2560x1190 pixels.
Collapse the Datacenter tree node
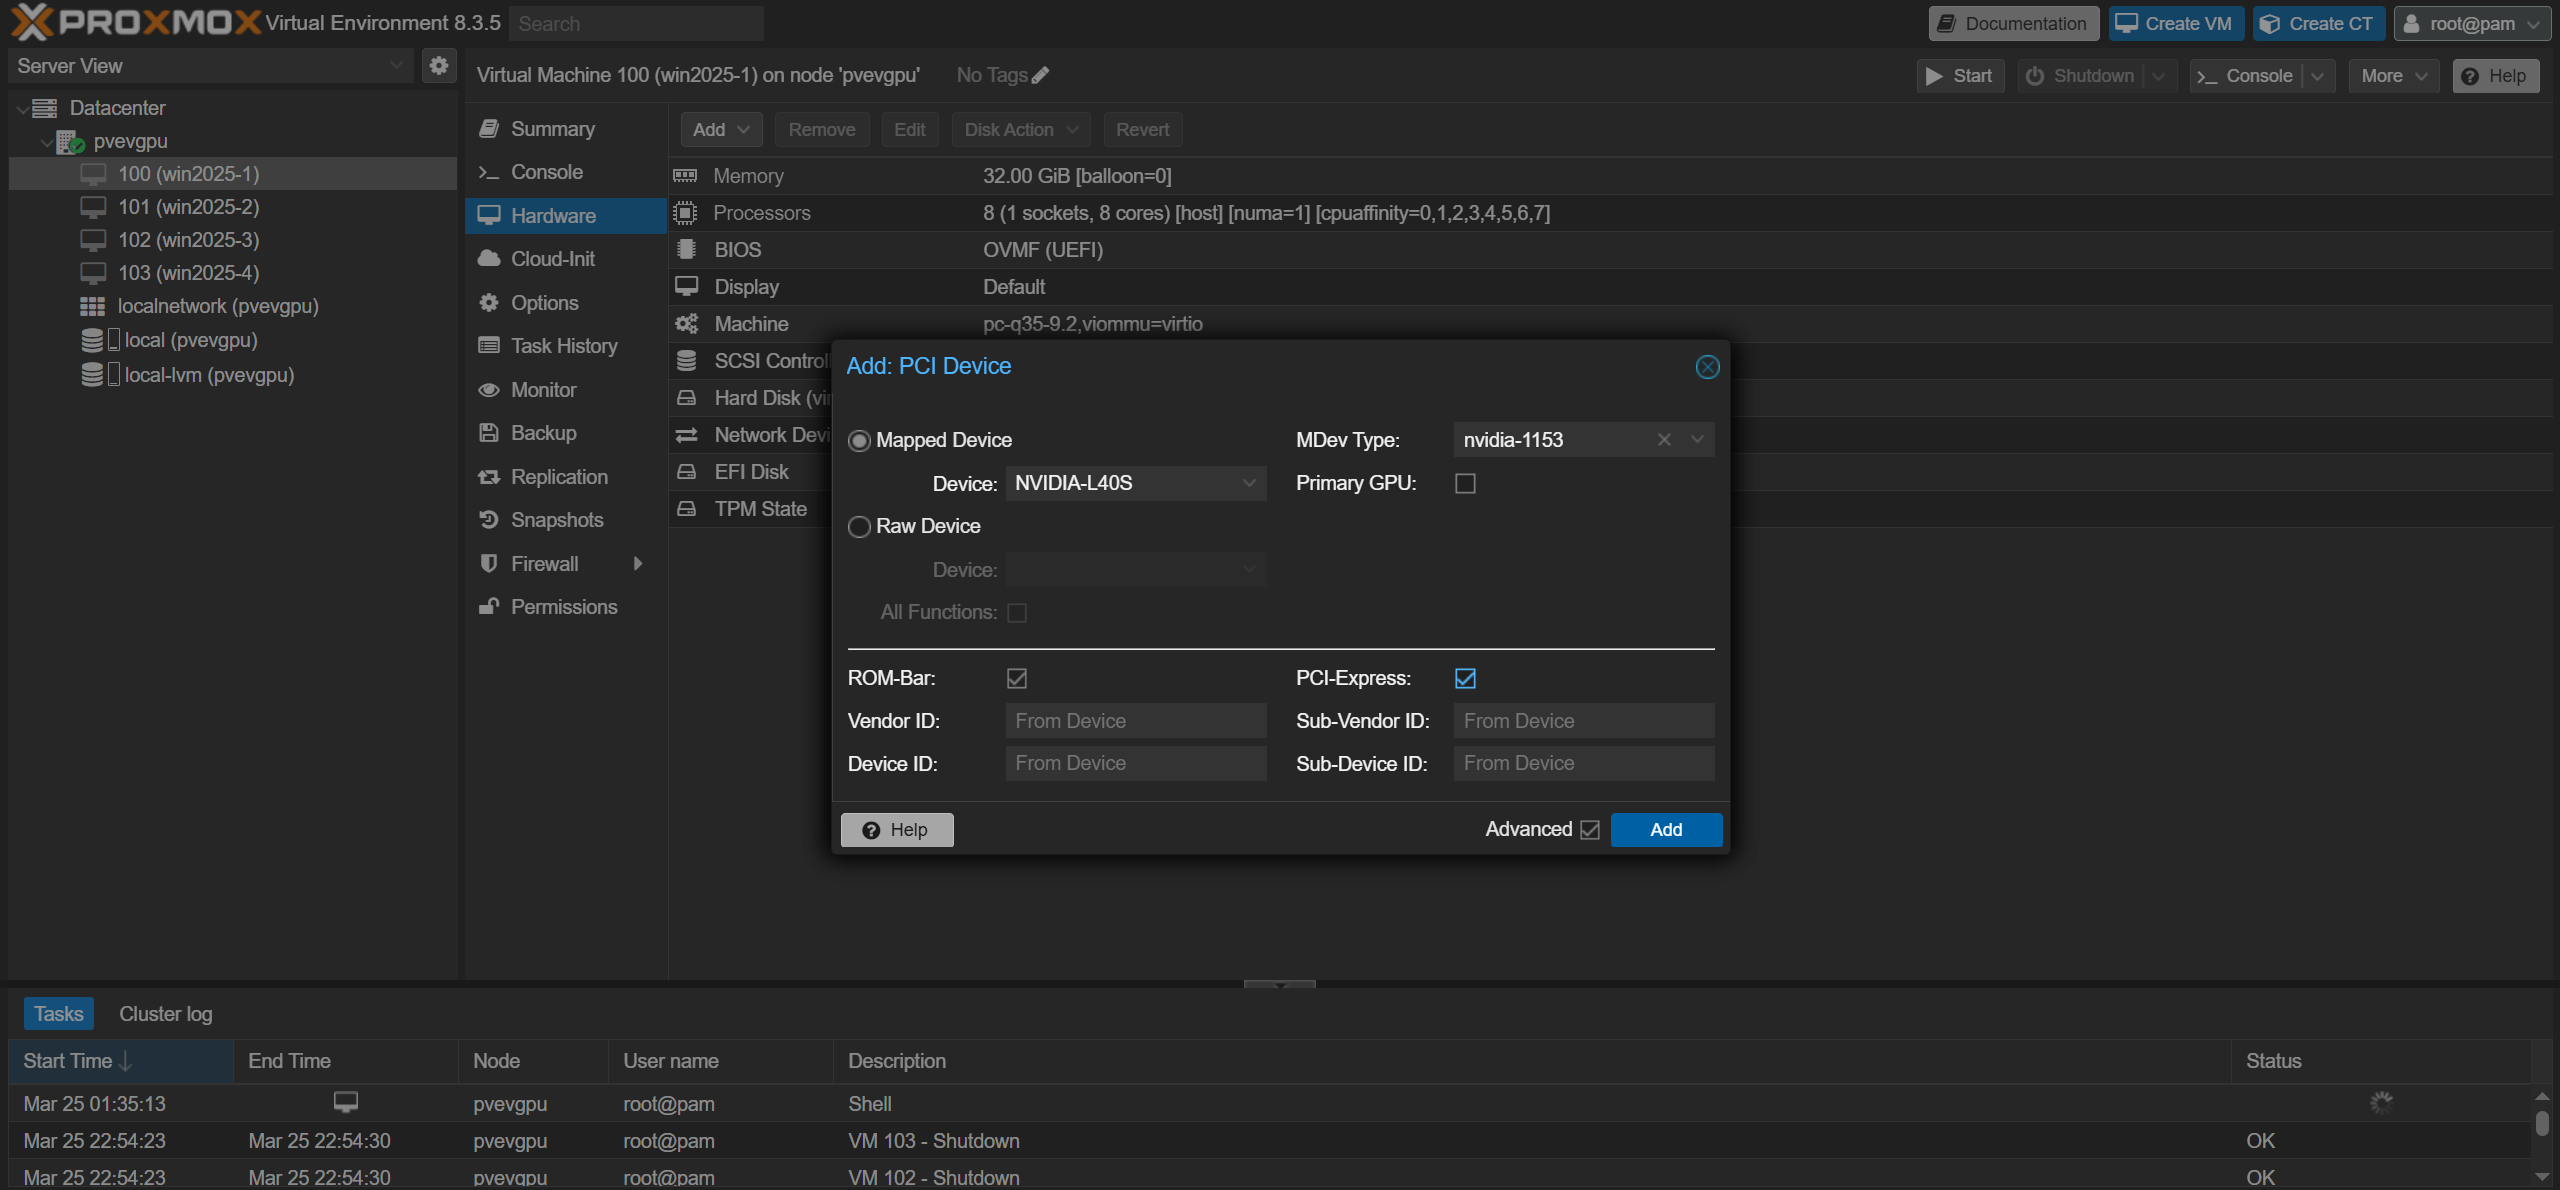pos(22,108)
